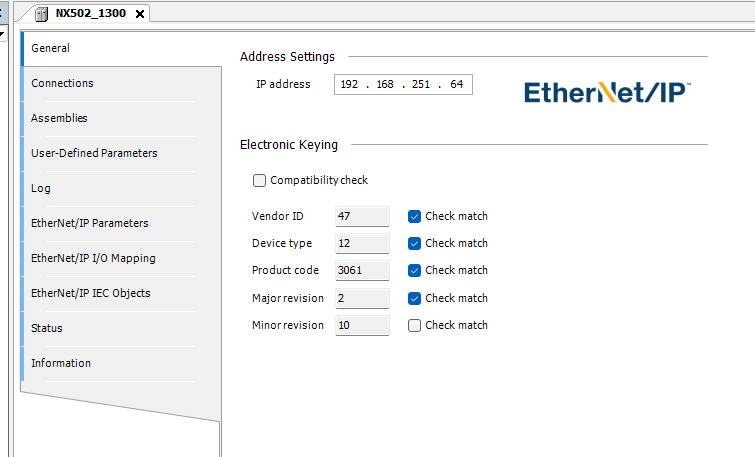Enable the Compatibility check checkbox
This screenshot has width=755, height=457.
pos(259,181)
